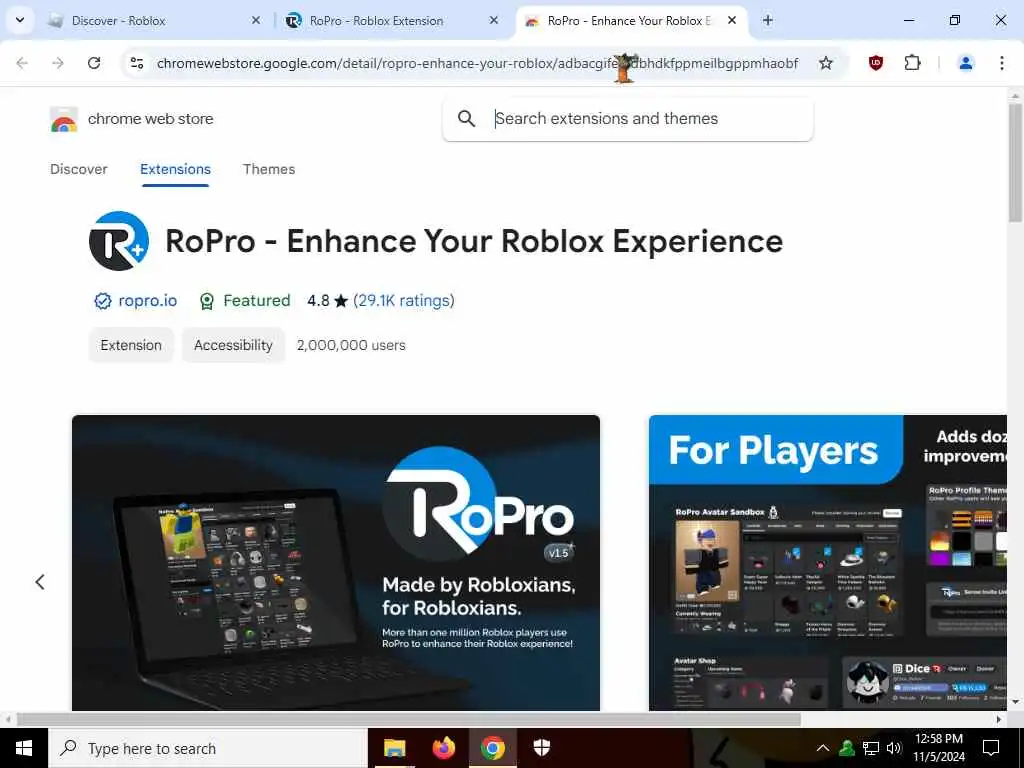Open Windows Security from the taskbar
Image resolution: width=1024 pixels, height=768 pixels.
click(541, 748)
